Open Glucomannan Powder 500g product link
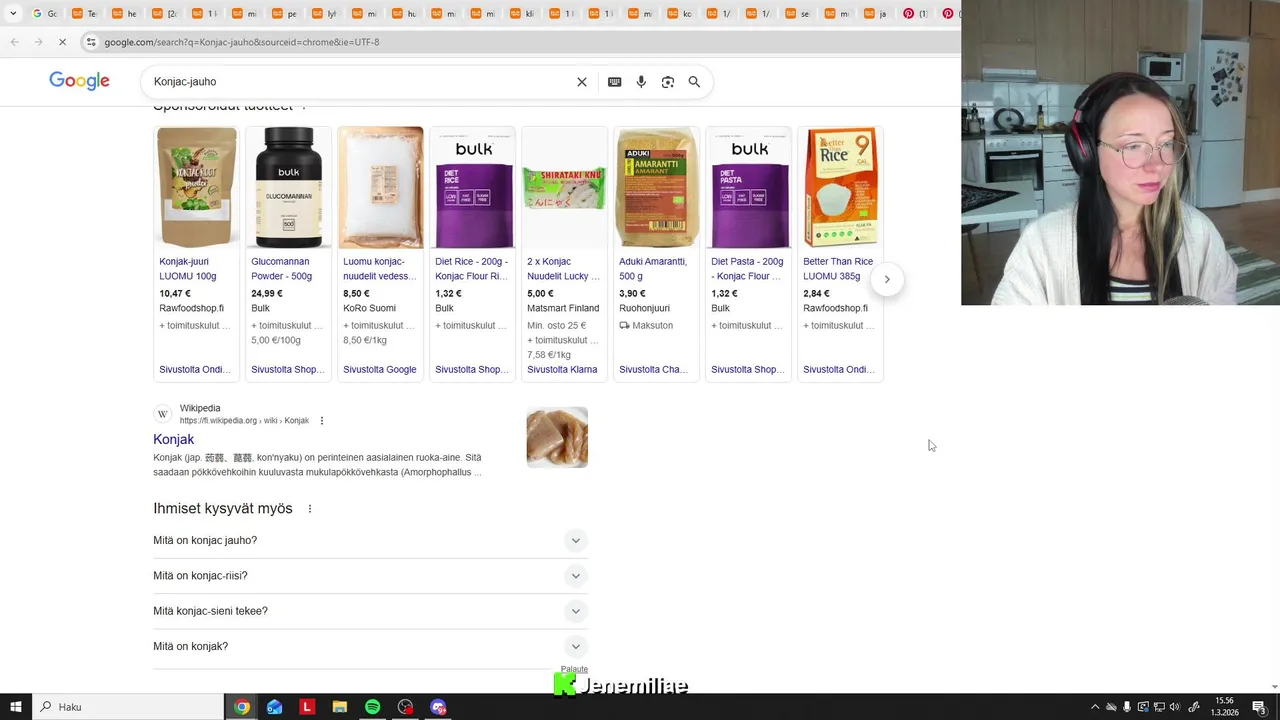The height and width of the screenshot is (720, 1280). click(x=282, y=269)
